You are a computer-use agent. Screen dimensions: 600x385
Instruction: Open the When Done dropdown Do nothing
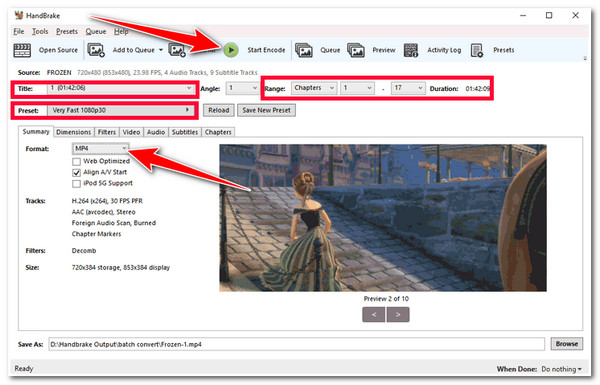(x=561, y=369)
